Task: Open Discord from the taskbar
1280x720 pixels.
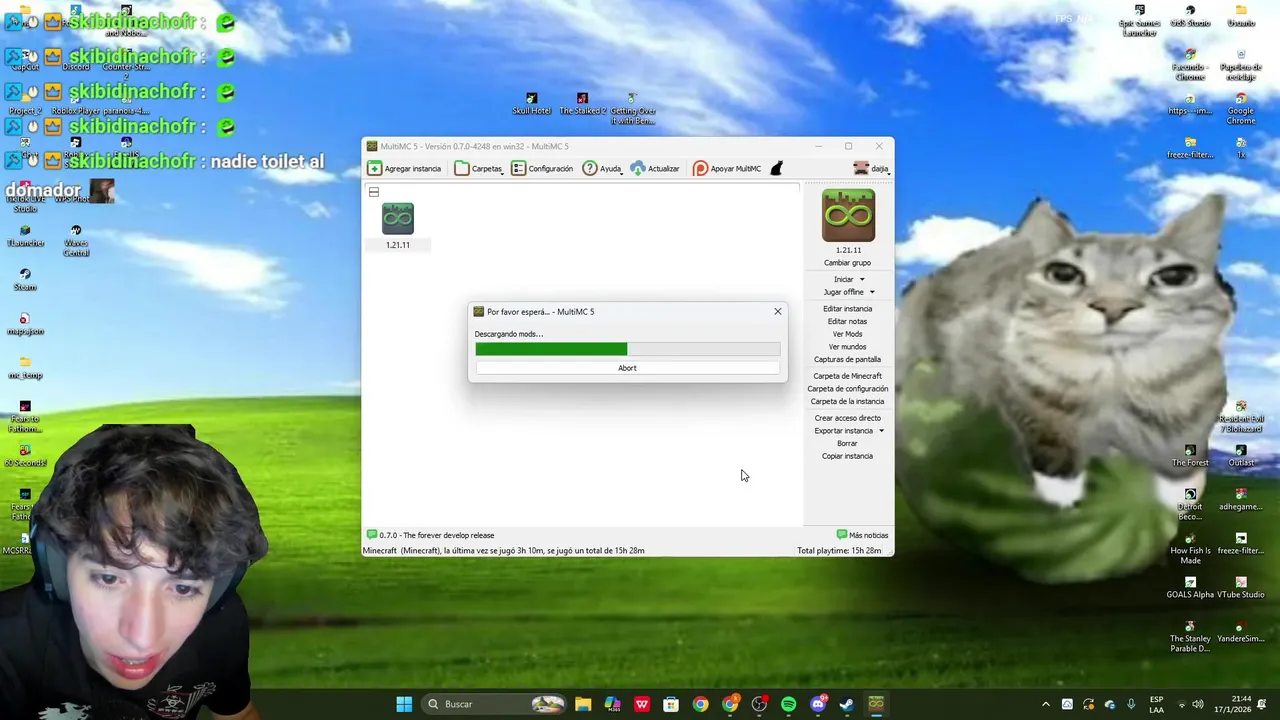Action: pyautogui.click(x=818, y=704)
